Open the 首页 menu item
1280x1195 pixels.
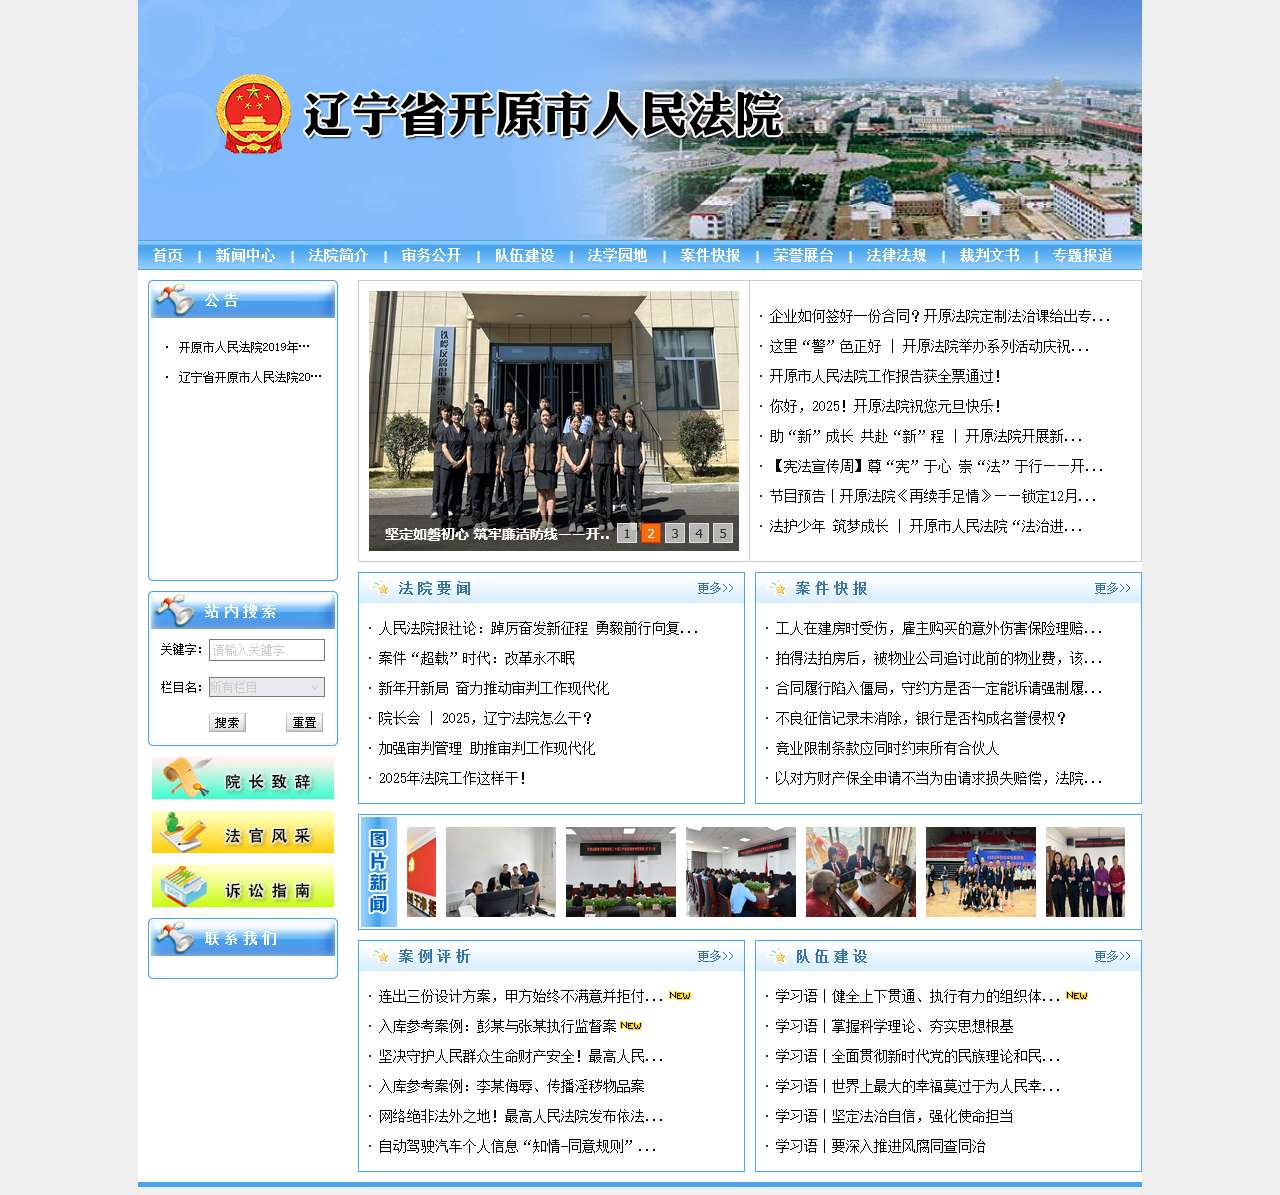coord(168,256)
